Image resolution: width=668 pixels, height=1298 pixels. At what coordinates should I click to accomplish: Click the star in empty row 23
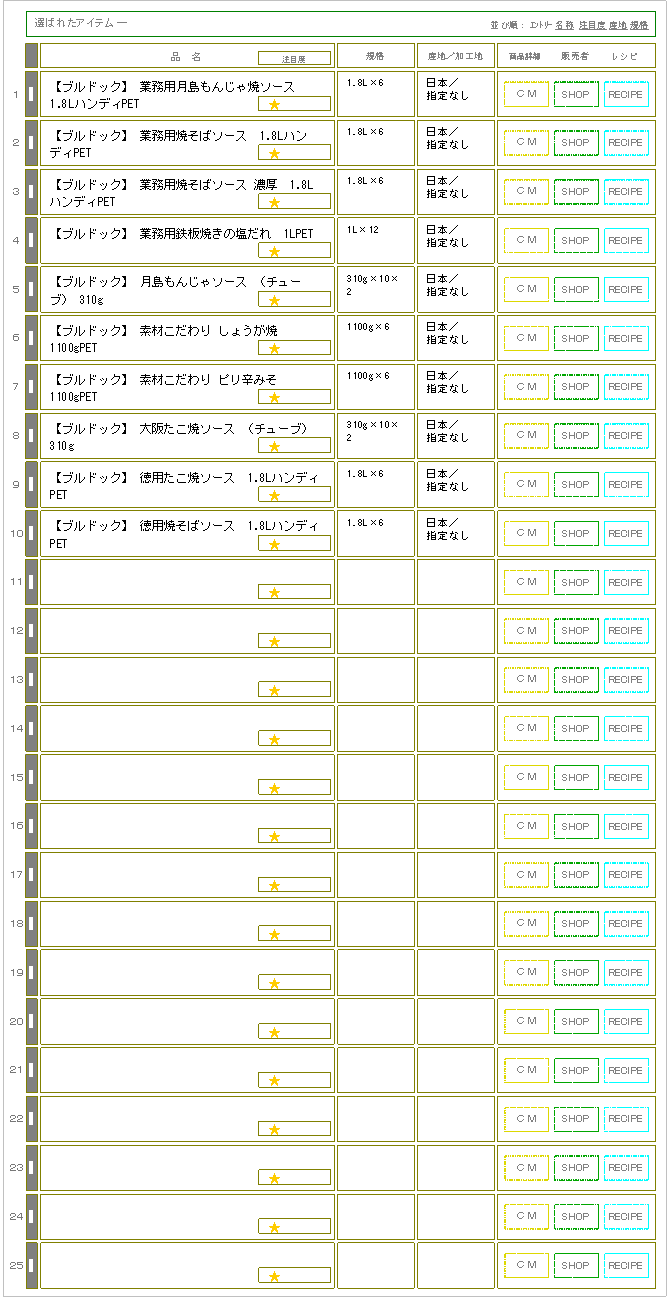point(274,1179)
